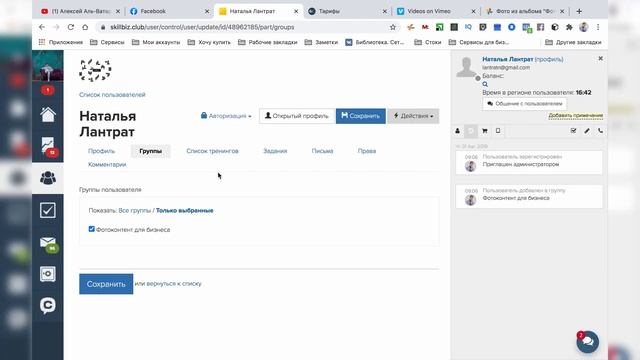Screen dimensions: 640x360
Task: Reload the page
Action: pyautogui.click(x=71, y=27)
